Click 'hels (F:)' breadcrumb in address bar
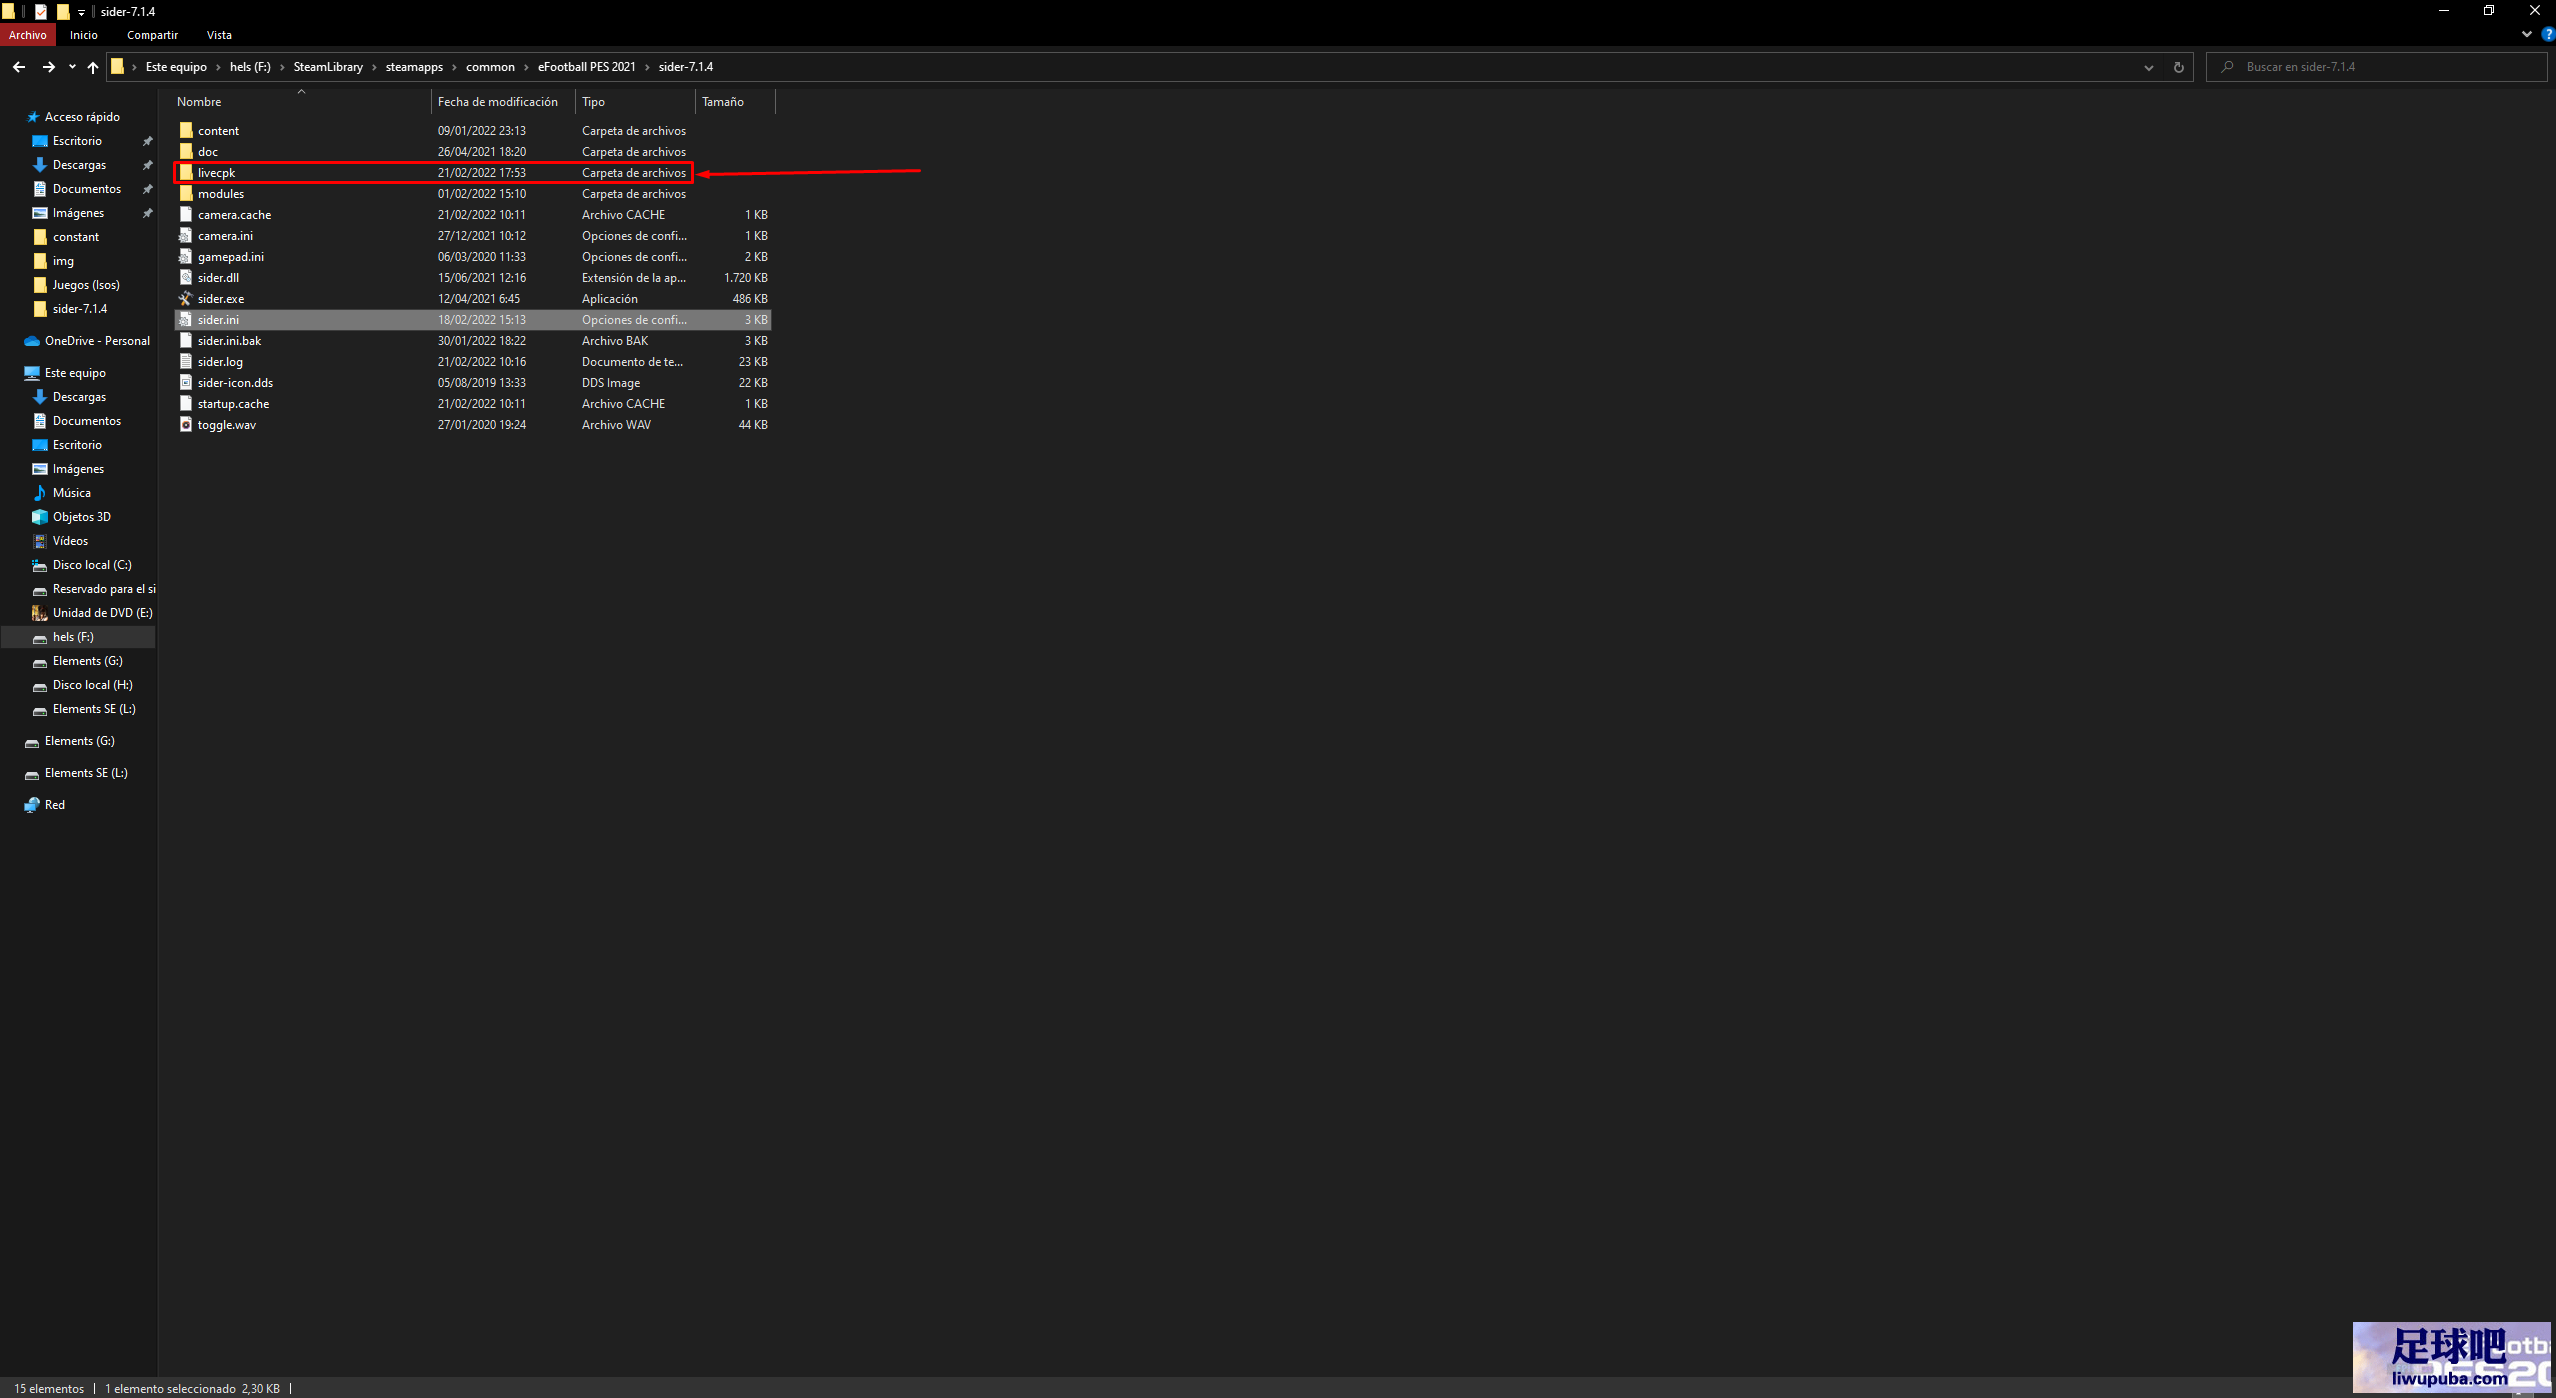The image size is (2556, 1398). point(250,67)
